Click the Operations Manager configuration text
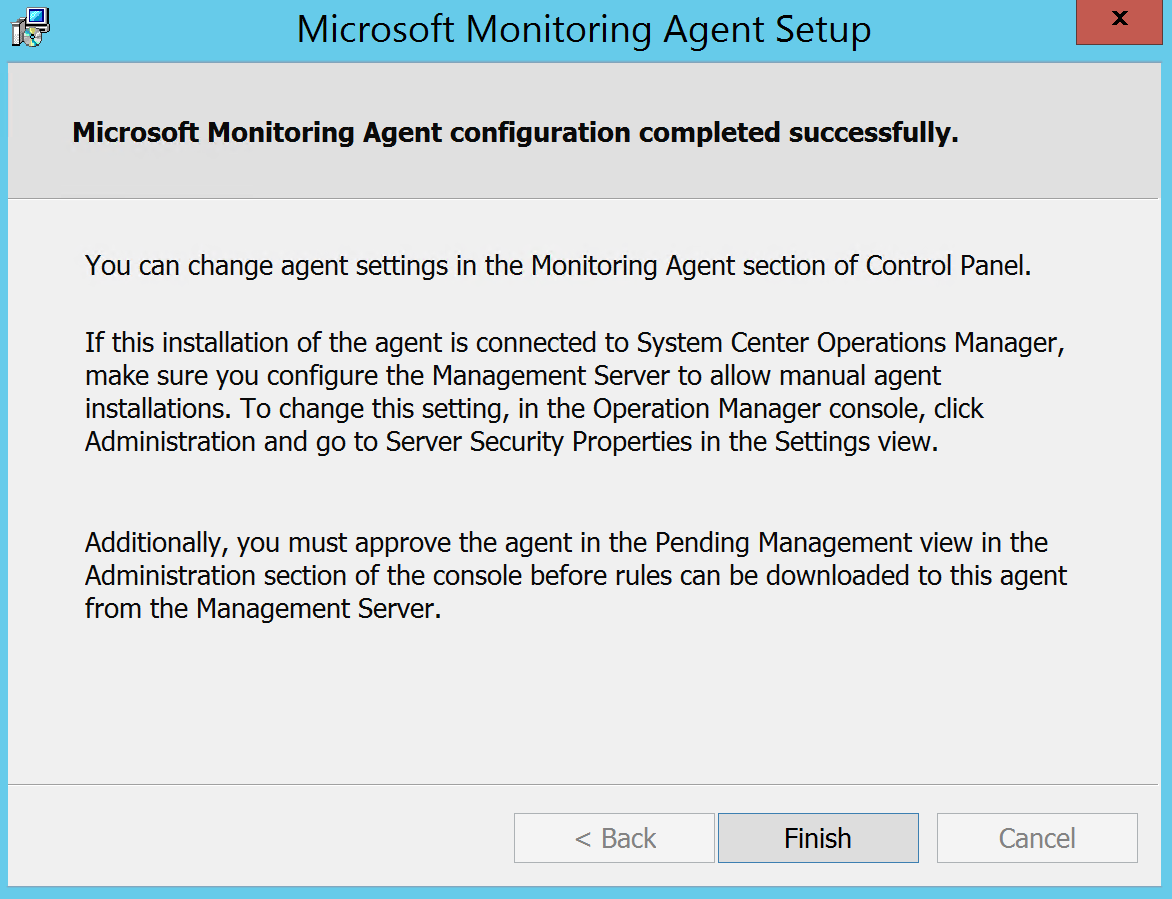Image resolution: width=1172 pixels, height=899 pixels. coord(574,391)
